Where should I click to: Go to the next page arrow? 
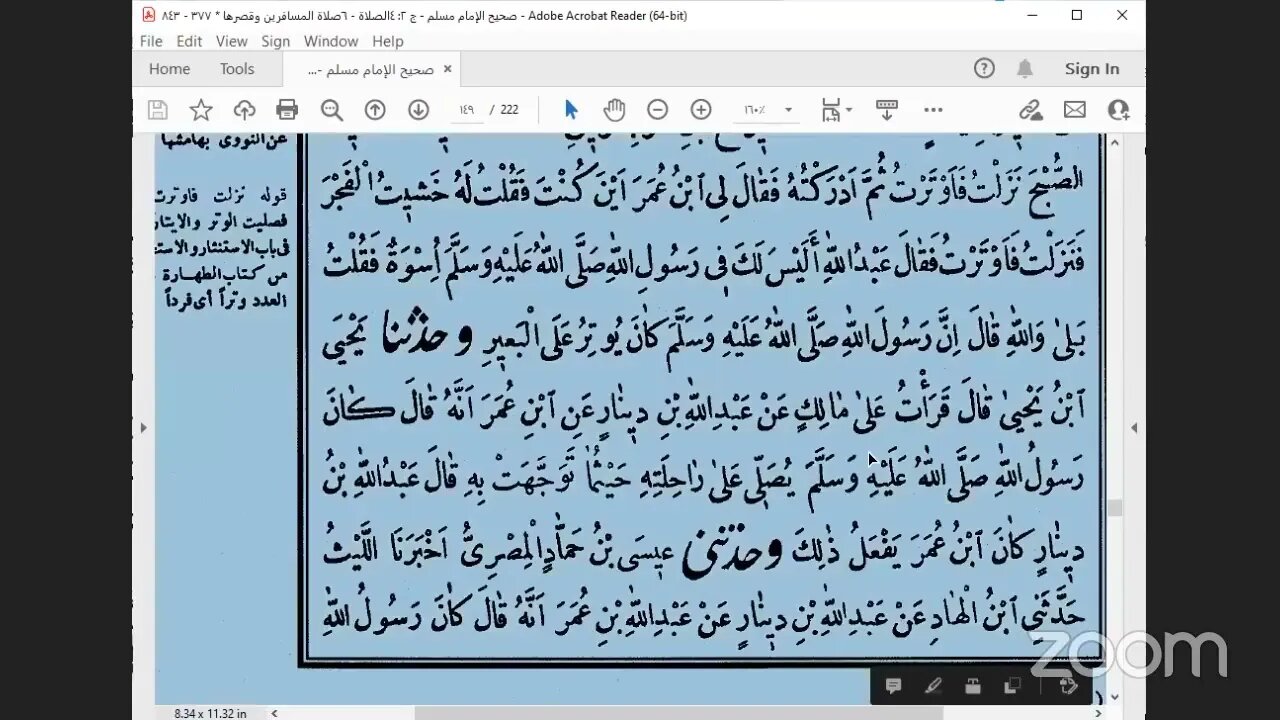(418, 110)
